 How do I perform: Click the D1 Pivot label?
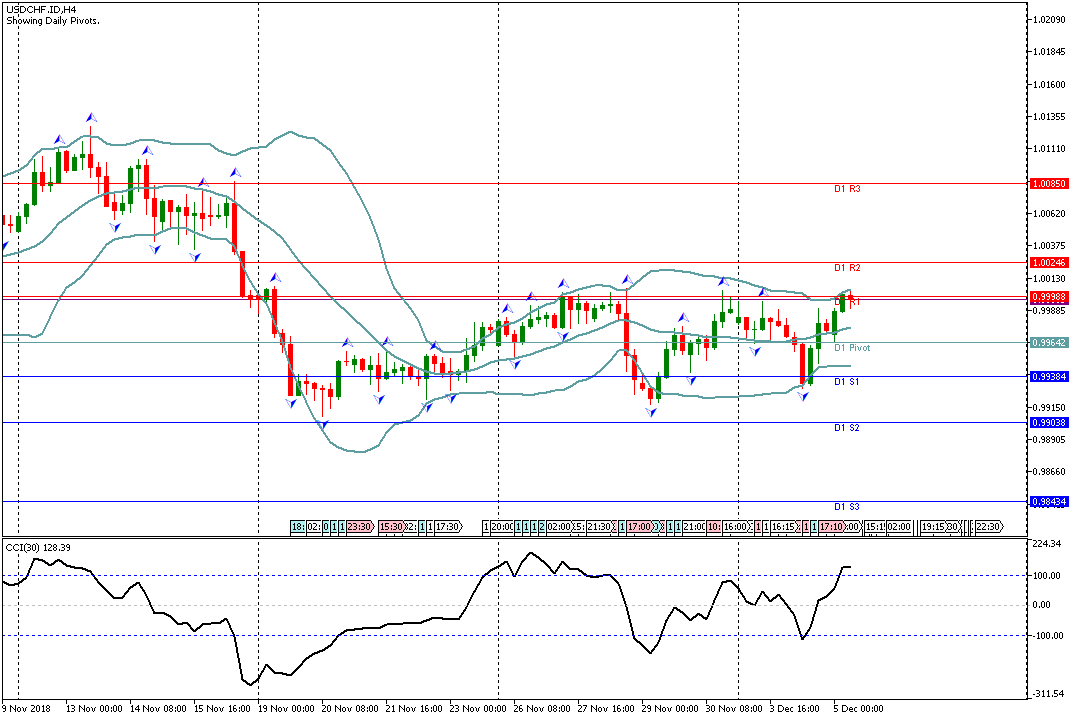coord(852,348)
